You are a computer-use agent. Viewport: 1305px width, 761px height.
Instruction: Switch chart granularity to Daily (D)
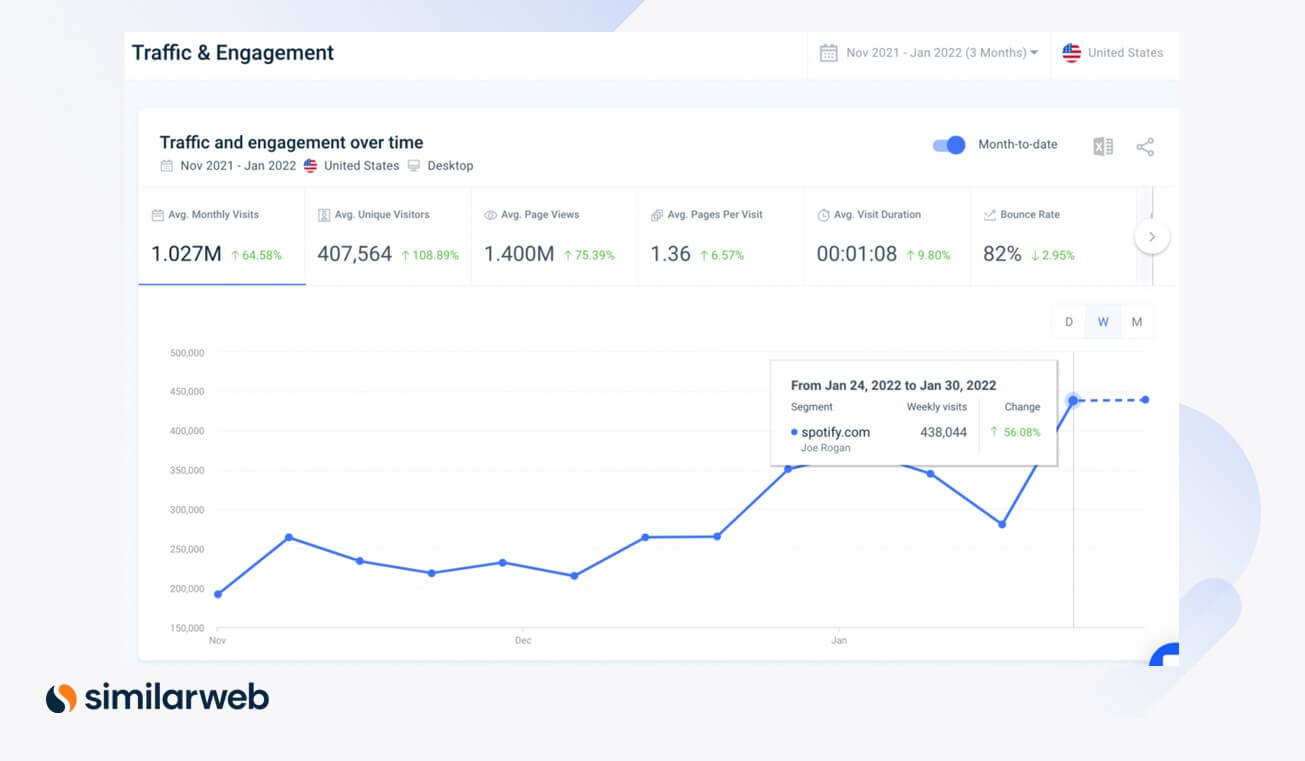[x=1069, y=322]
